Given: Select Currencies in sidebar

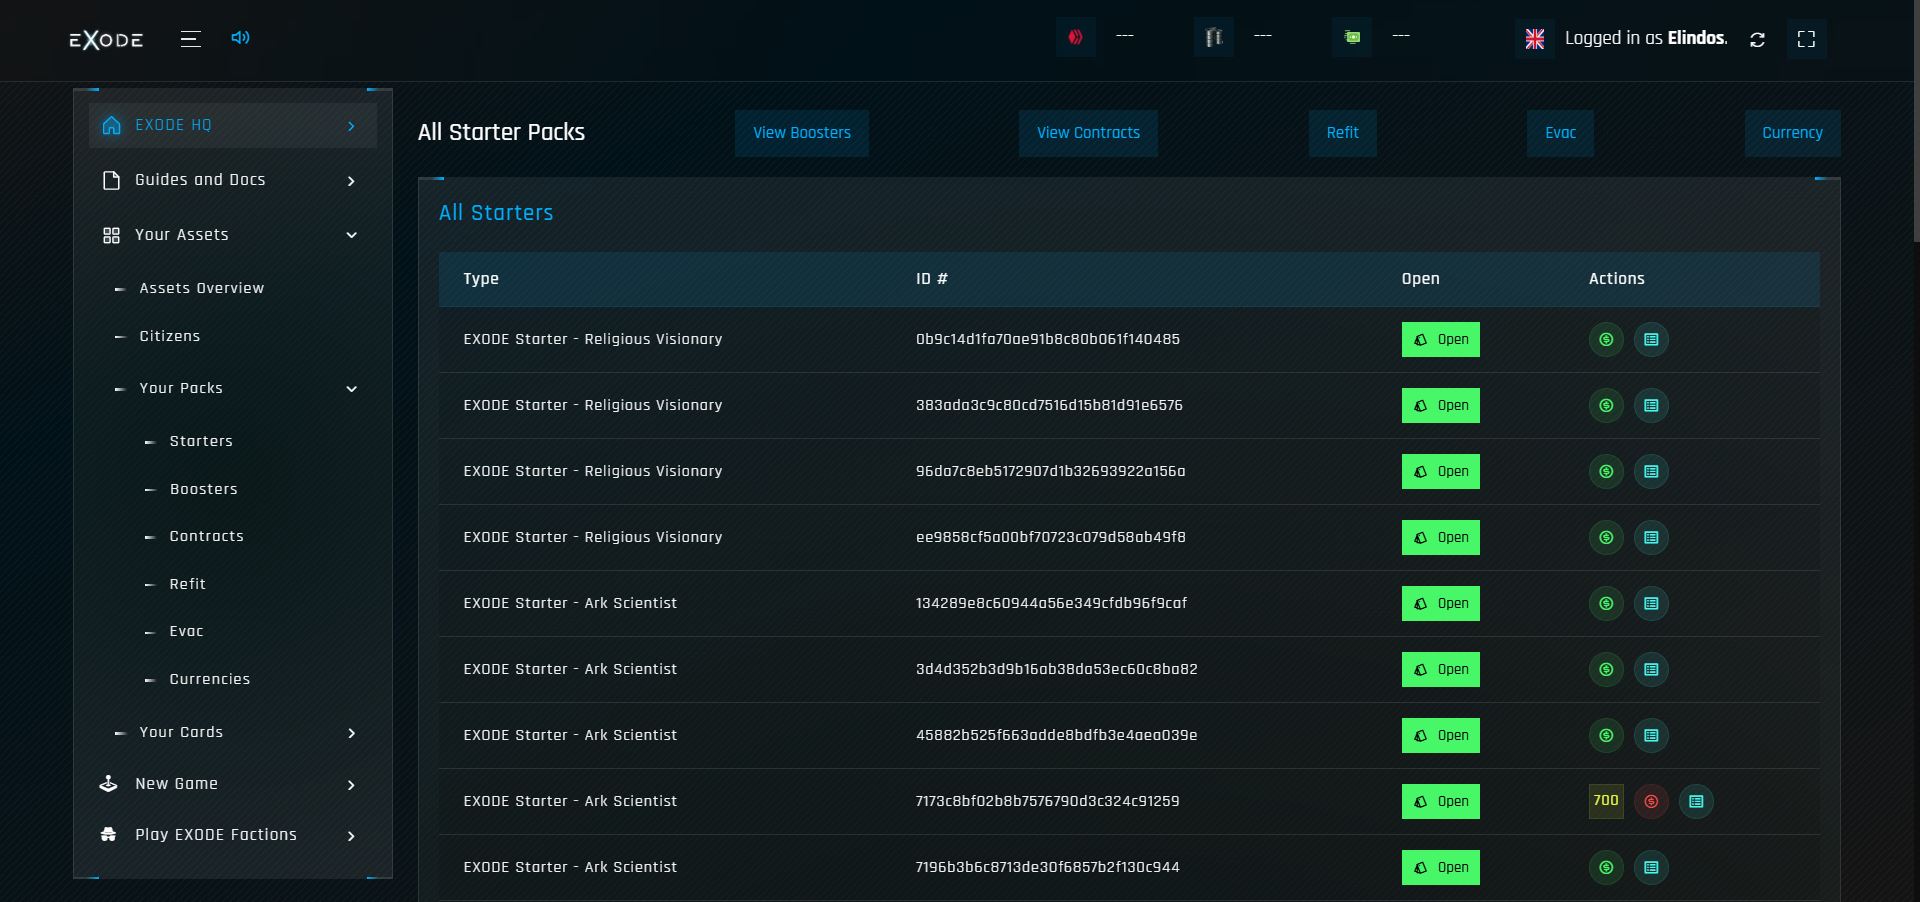Looking at the screenshot, I should pyautogui.click(x=210, y=679).
